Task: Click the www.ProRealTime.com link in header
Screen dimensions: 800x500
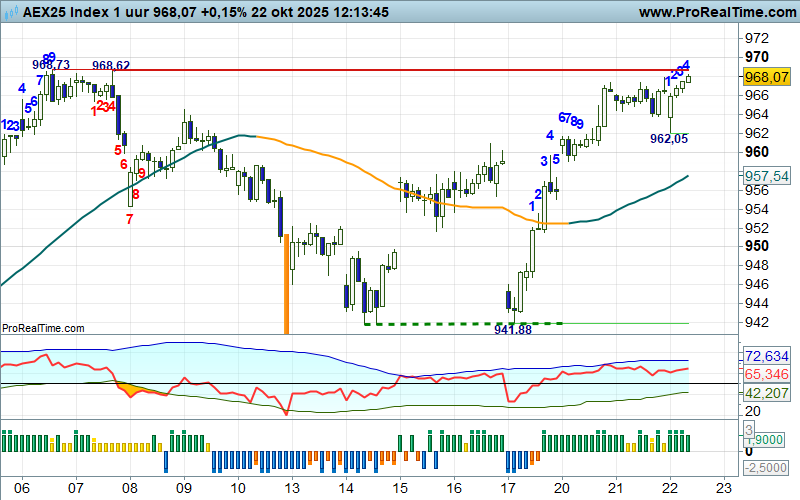Action: tap(717, 12)
